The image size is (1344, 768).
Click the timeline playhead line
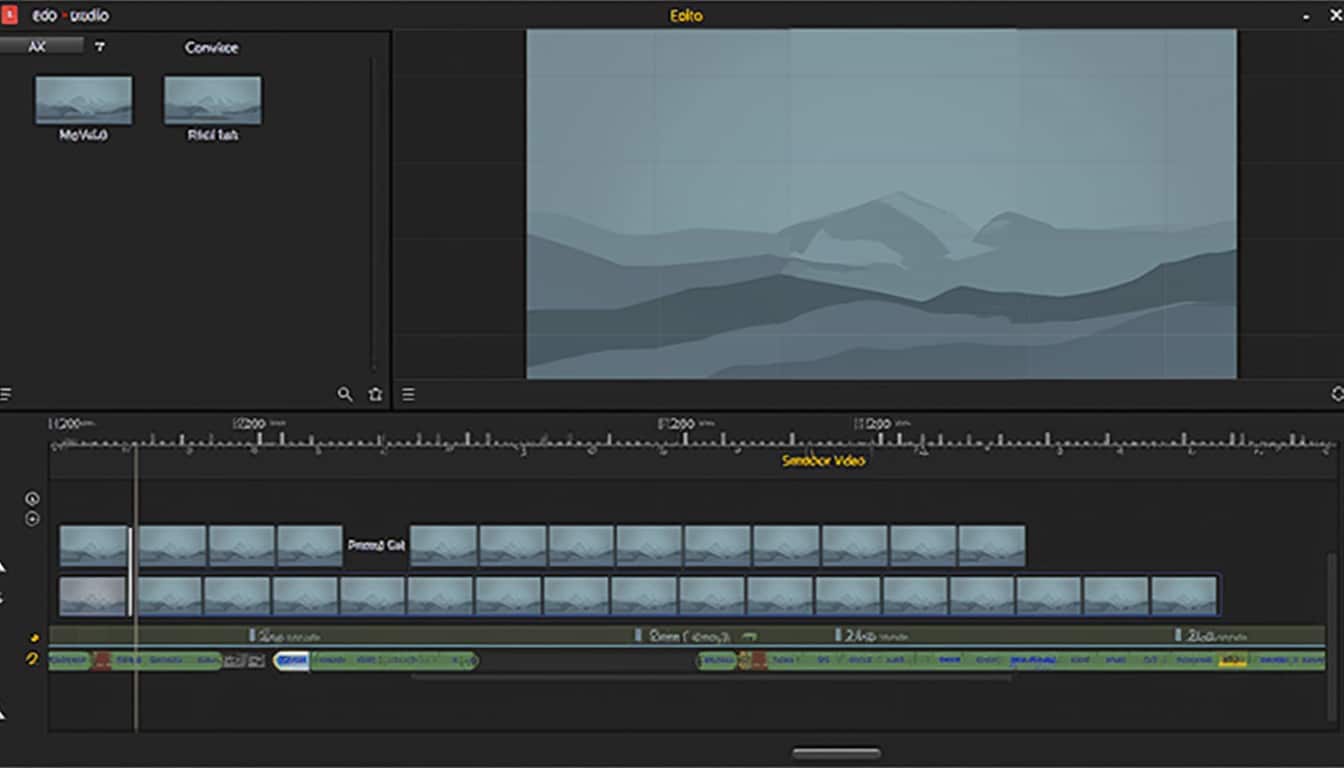click(136, 590)
